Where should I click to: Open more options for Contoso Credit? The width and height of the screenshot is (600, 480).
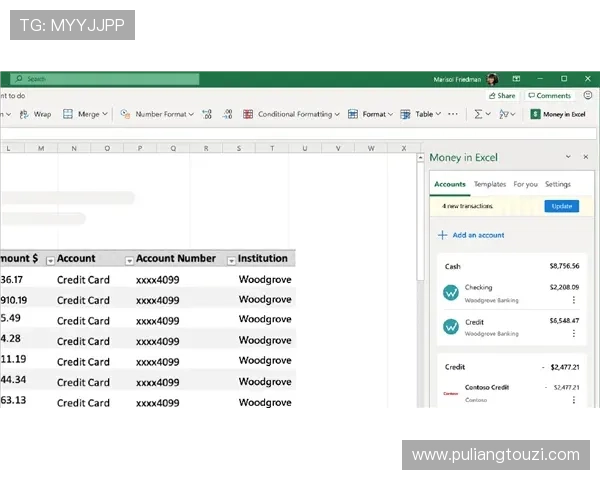573,399
